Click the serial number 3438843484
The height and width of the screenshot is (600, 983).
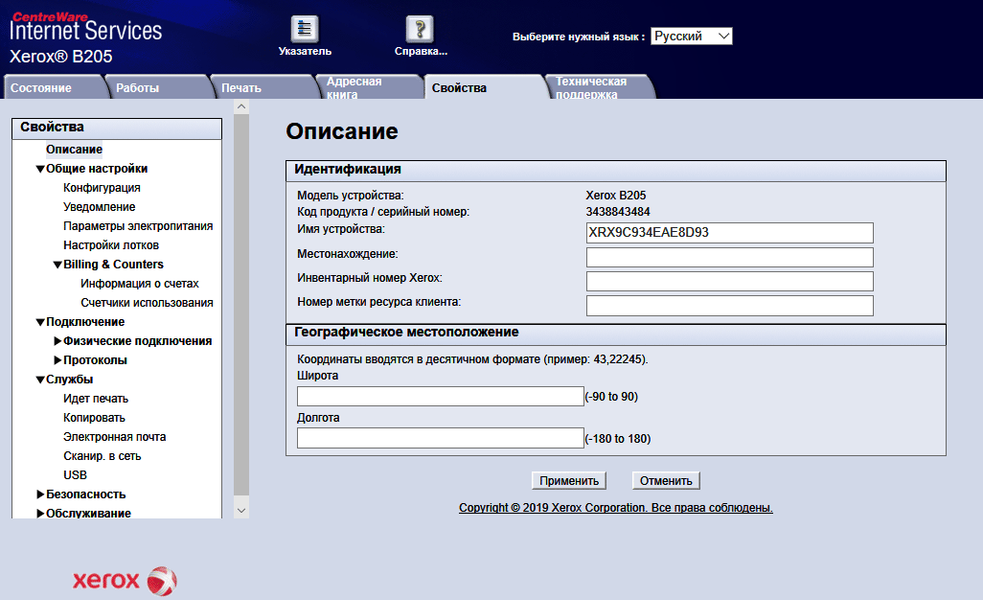point(618,212)
